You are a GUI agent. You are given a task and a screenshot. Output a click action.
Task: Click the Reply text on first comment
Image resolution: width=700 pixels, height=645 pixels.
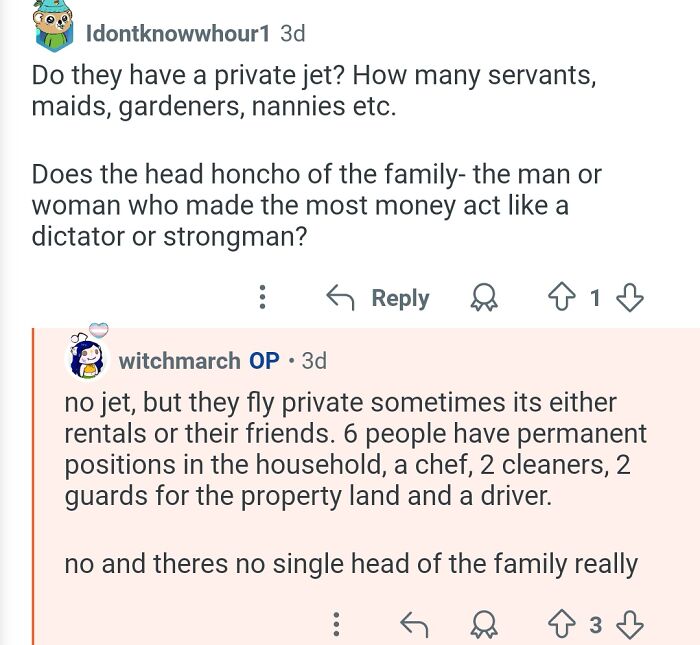click(x=400, y=298)
